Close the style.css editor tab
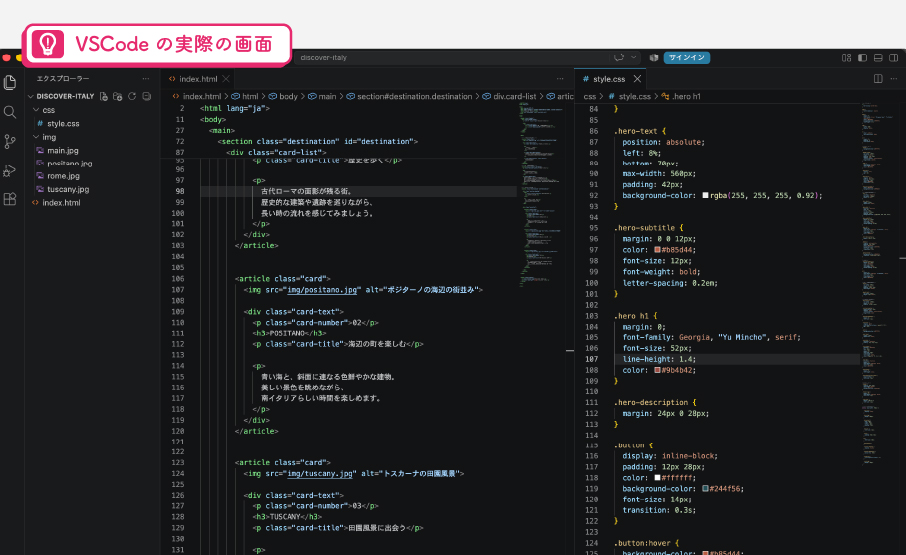 coord(637,79)
